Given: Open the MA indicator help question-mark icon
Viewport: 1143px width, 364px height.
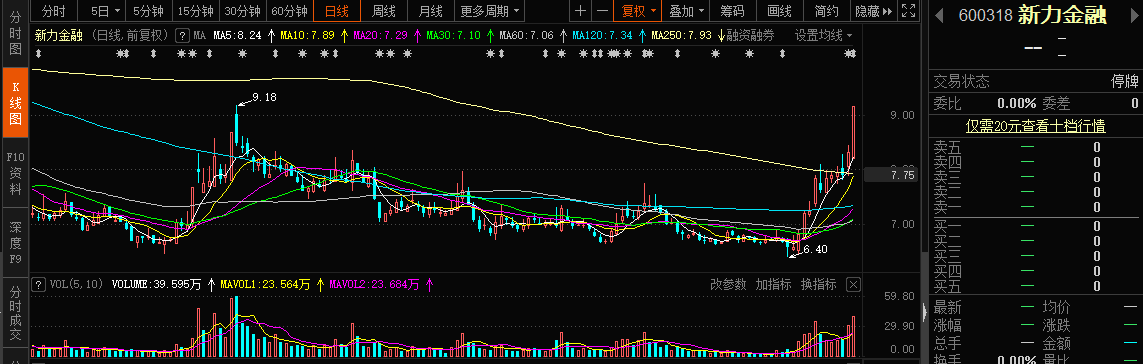Looking at the screenshot, I should point(182,35).
